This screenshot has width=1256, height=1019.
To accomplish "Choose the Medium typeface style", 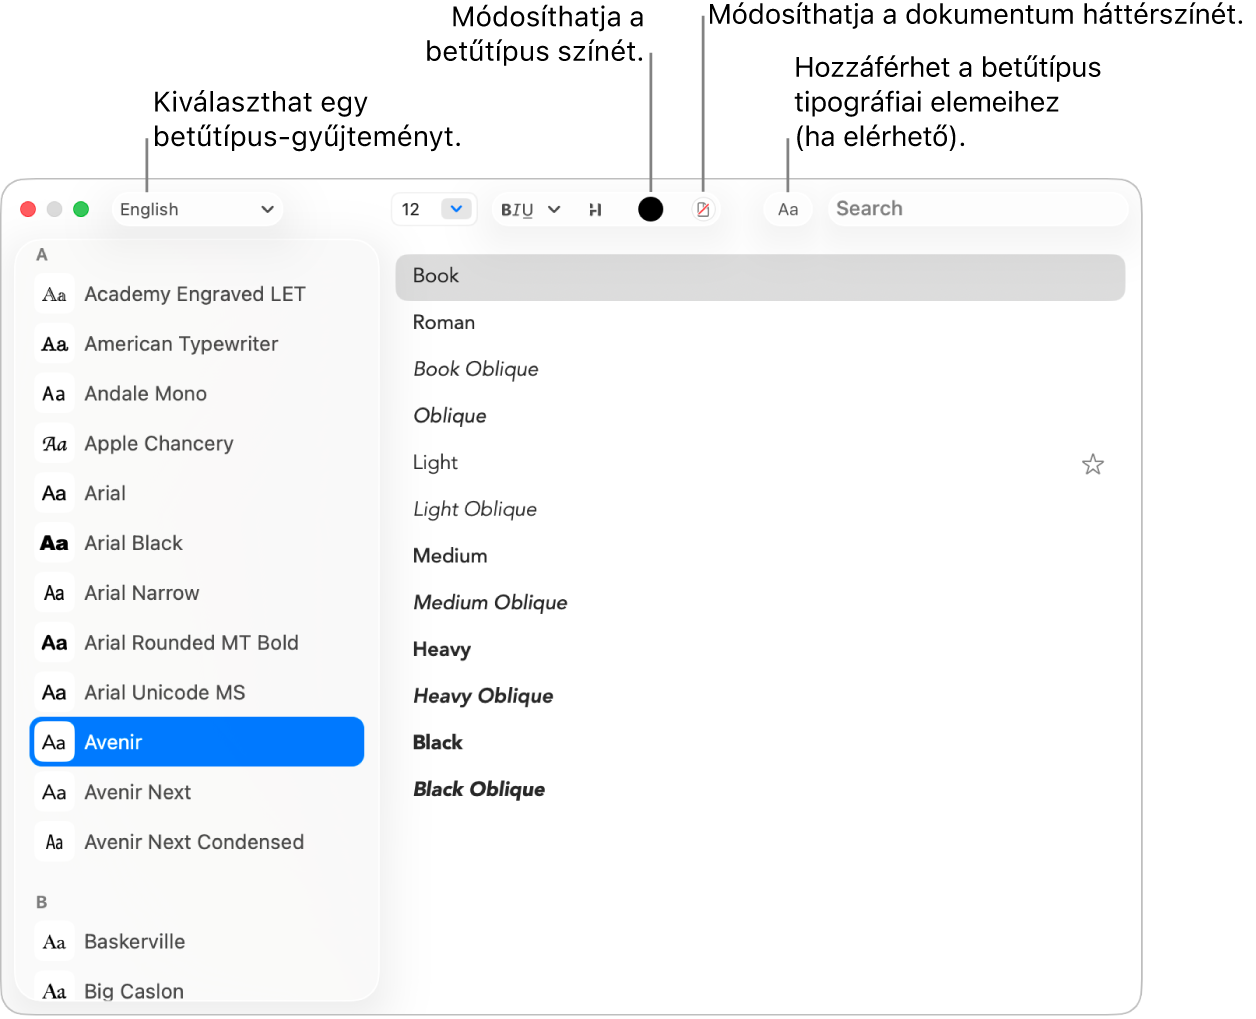I will tap(760, 556).
